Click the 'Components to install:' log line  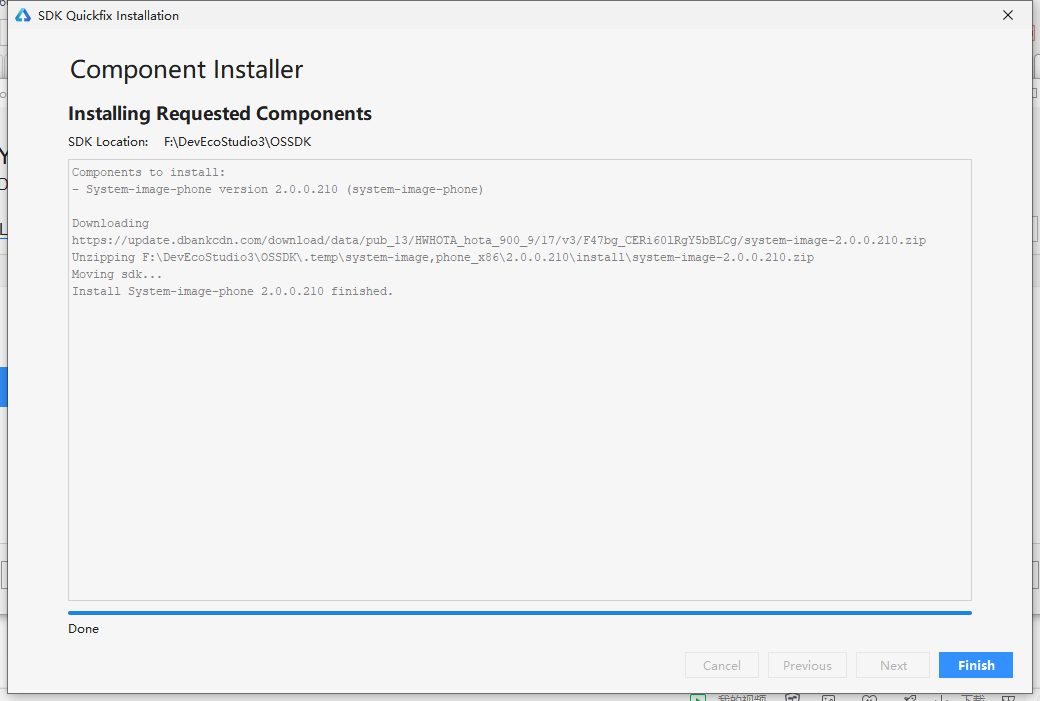coord(149,172)
